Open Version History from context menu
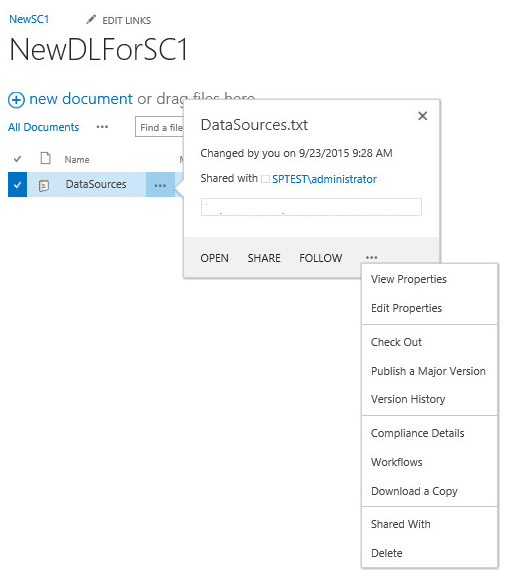This screenshot has width=508, height=575. coord(408,399)
